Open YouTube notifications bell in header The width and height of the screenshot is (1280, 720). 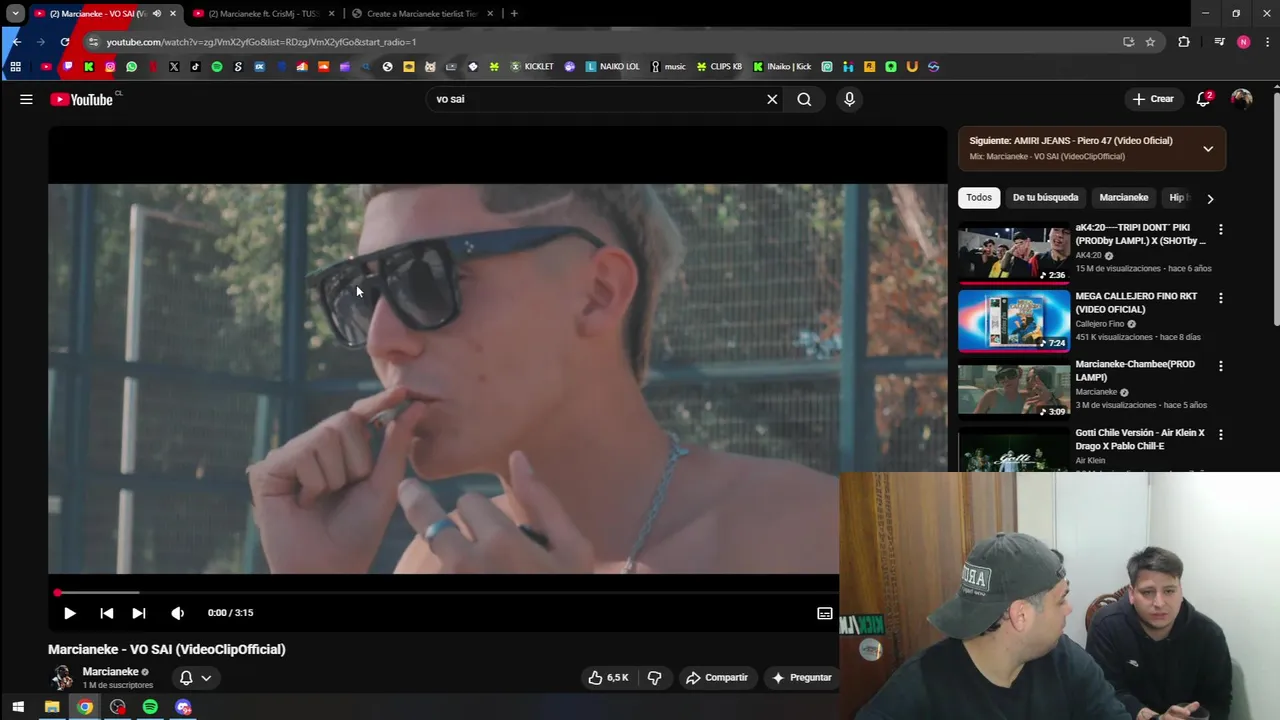click(1204, 99)
